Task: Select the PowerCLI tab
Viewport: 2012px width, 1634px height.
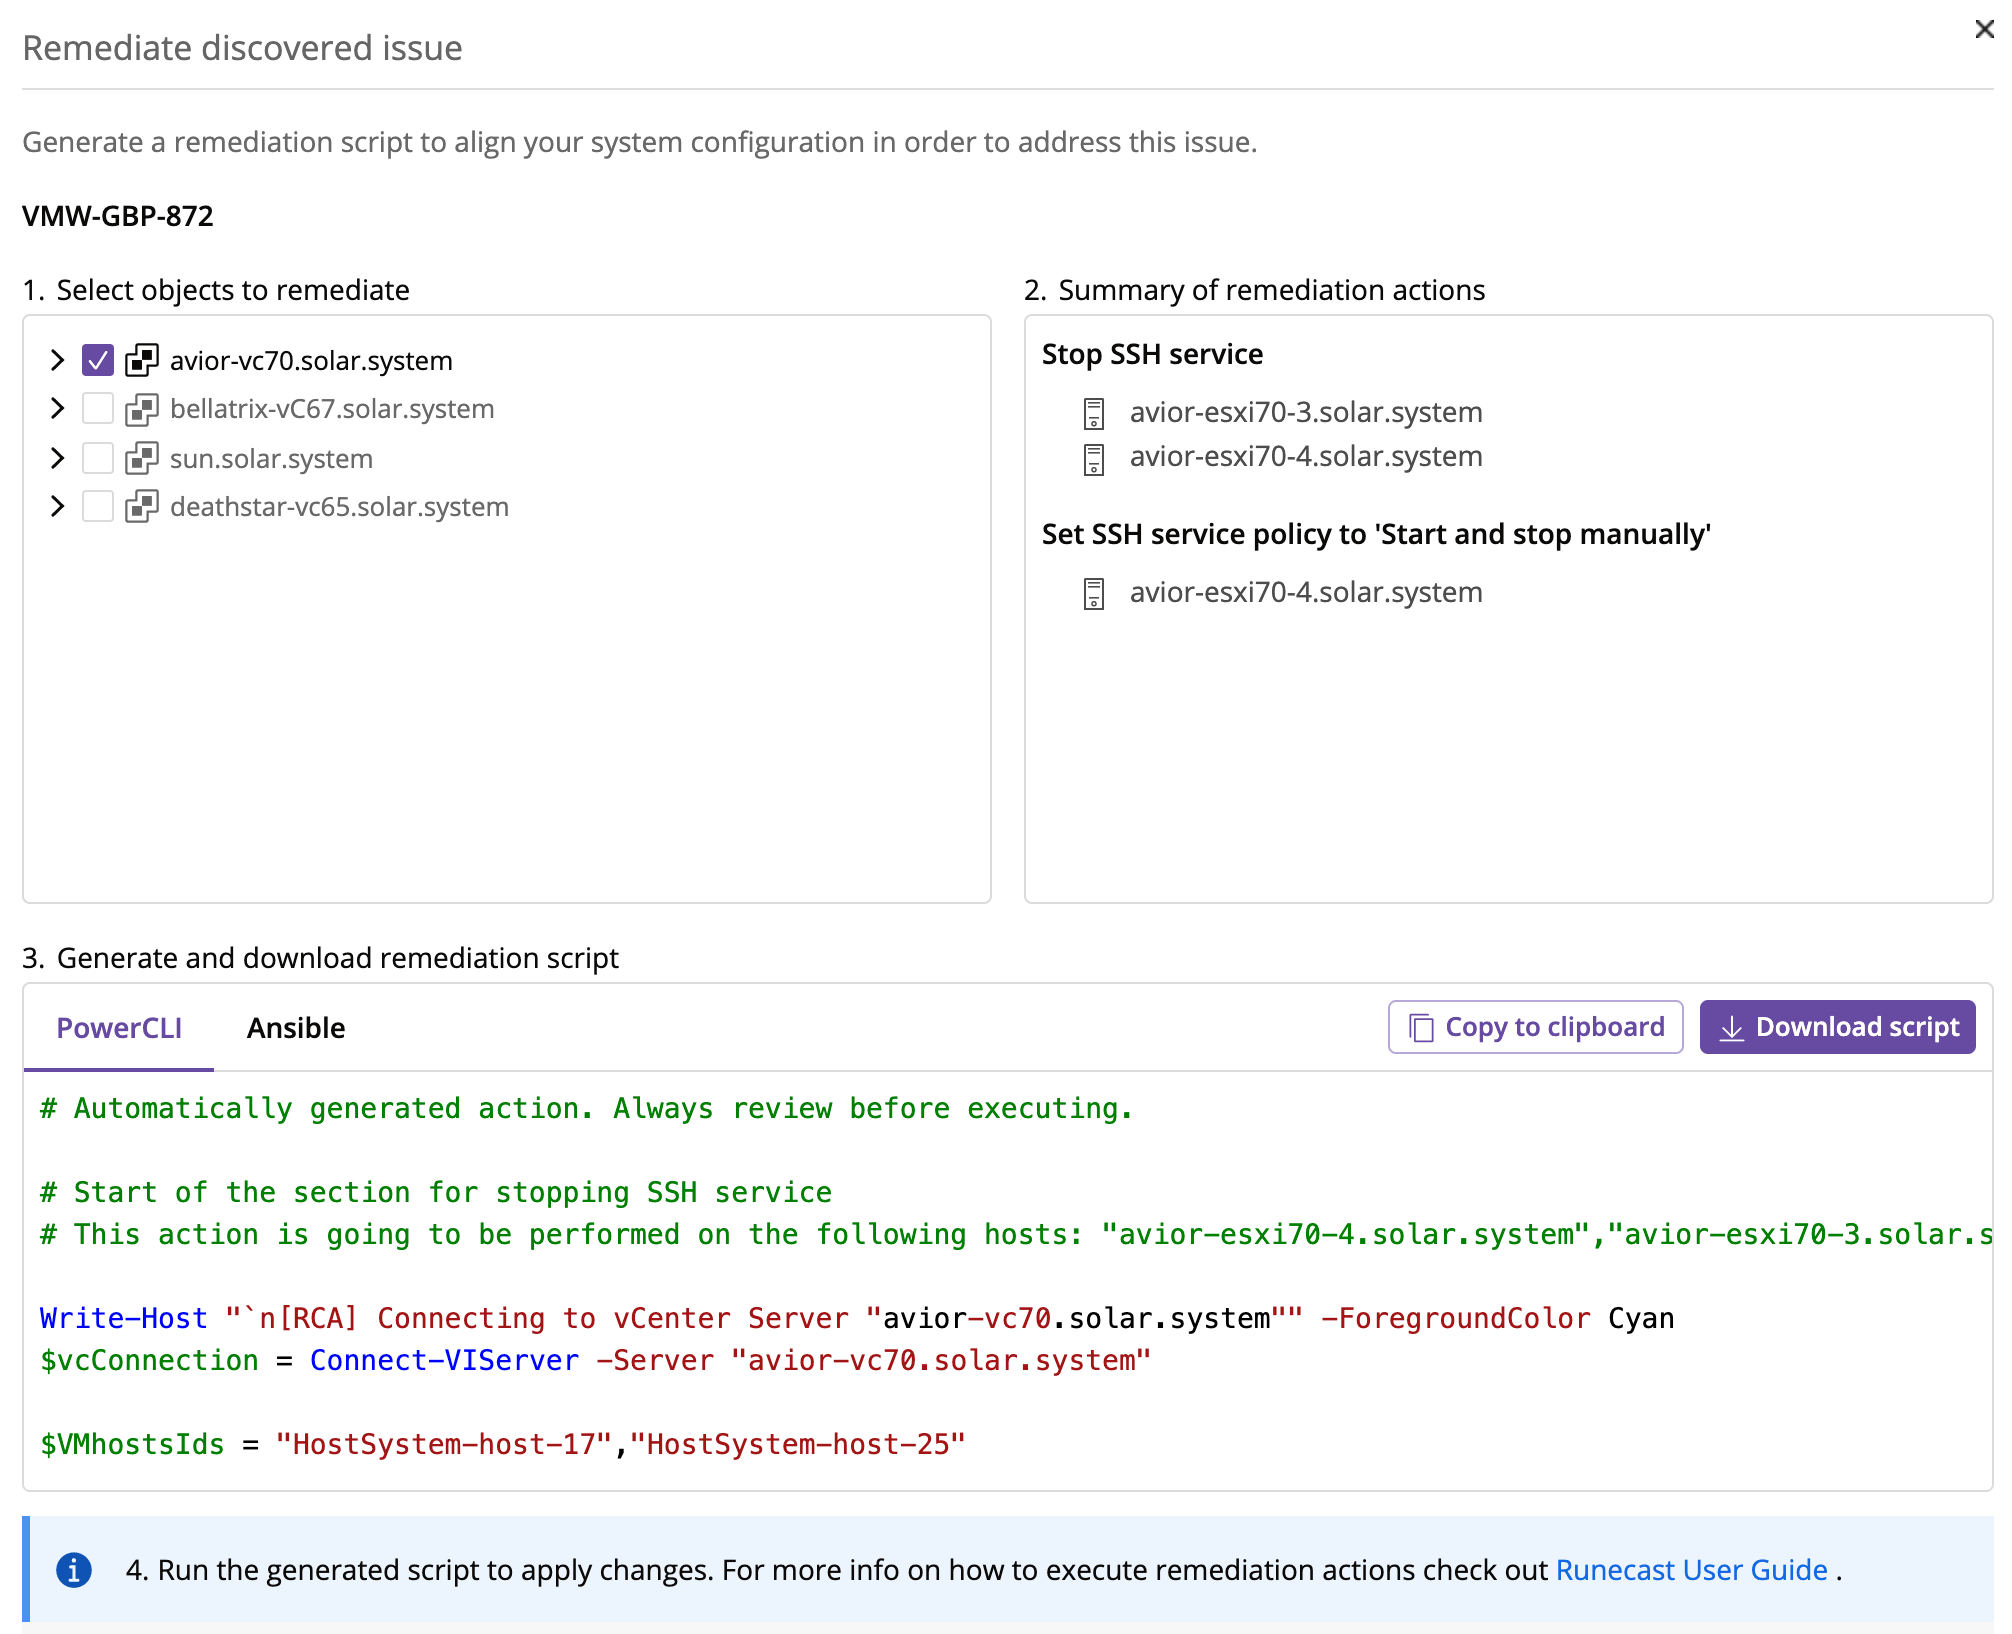Action: [118, 1027]
